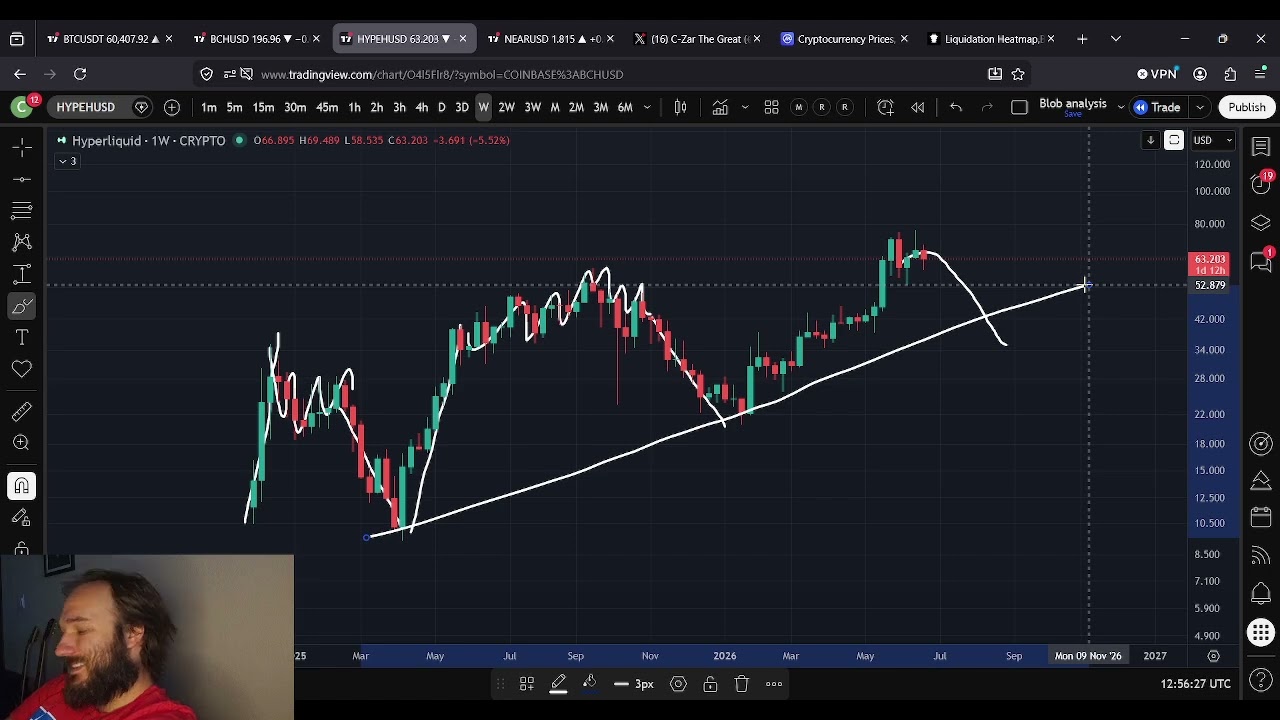The width and height of the screenshot is (1280, 720).
Task: Open line color pencil swatch
Action: 558,684
